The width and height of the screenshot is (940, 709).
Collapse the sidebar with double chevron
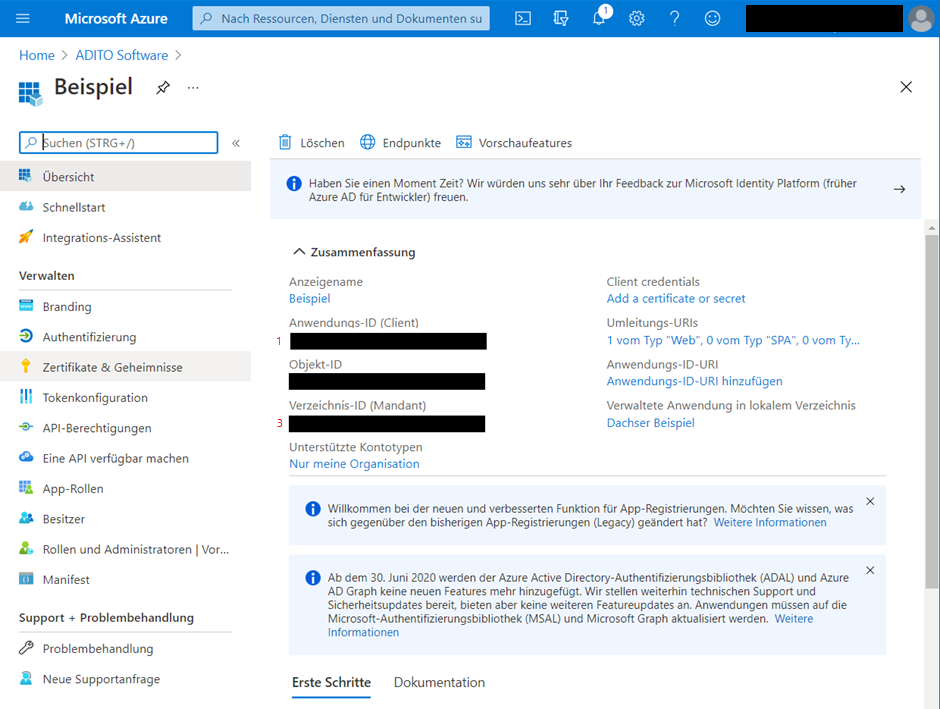click(x=236, y=143)
